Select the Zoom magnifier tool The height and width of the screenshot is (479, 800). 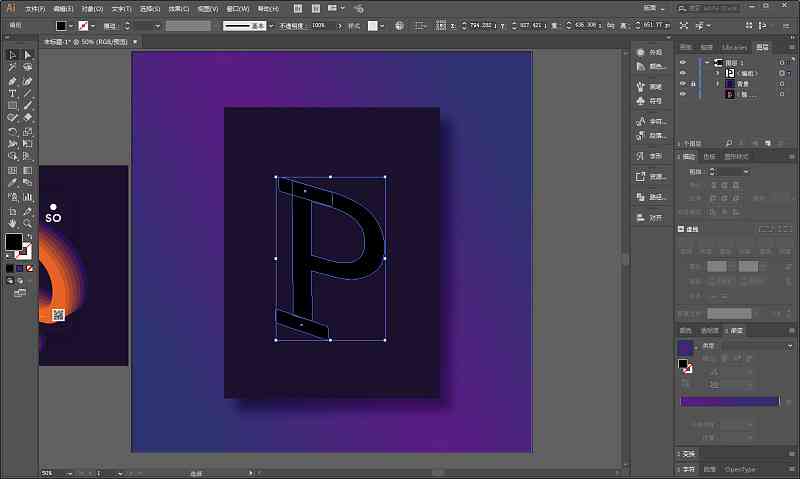pyautogui.click(x=28, y=223)
